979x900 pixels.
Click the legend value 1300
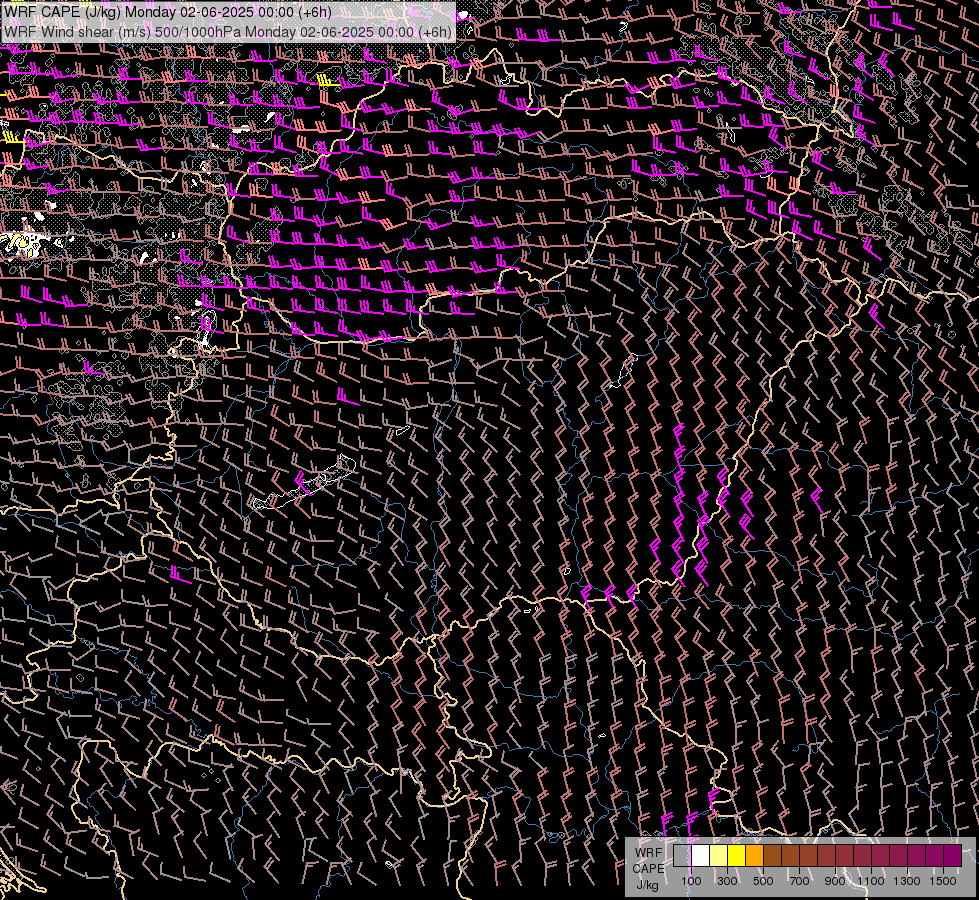[907, 881]
